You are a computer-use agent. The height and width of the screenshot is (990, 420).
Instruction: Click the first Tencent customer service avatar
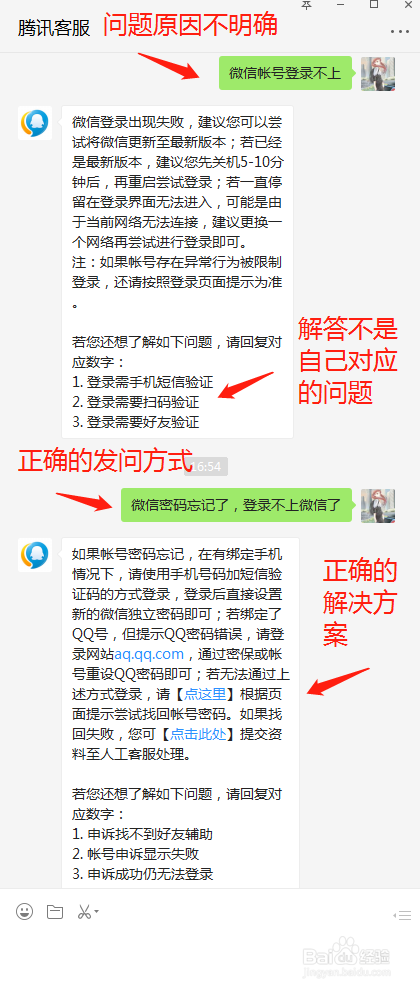pyautogui.click(x=35, y=123)
